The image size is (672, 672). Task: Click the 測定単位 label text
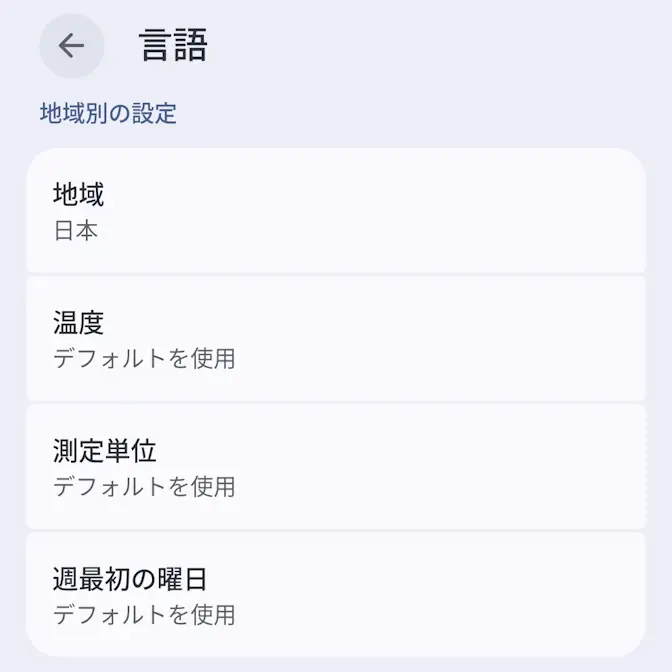[x=104, y=450]
